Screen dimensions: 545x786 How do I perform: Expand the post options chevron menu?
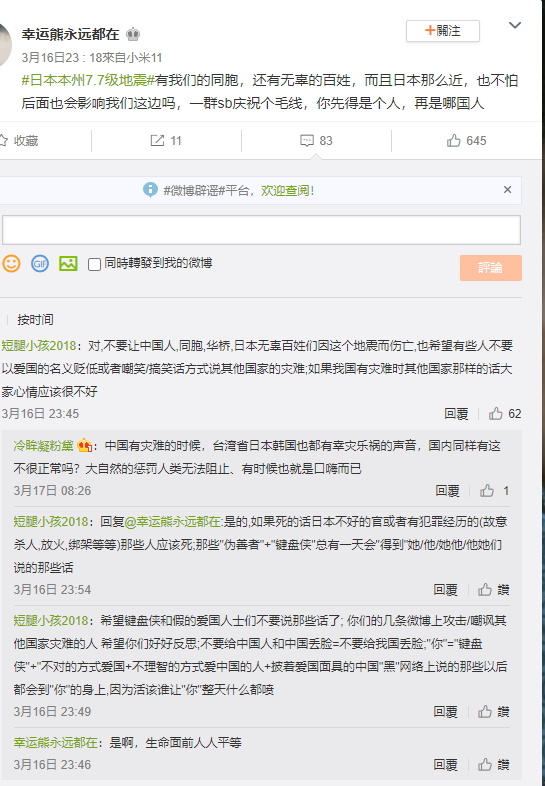point(515,25)
